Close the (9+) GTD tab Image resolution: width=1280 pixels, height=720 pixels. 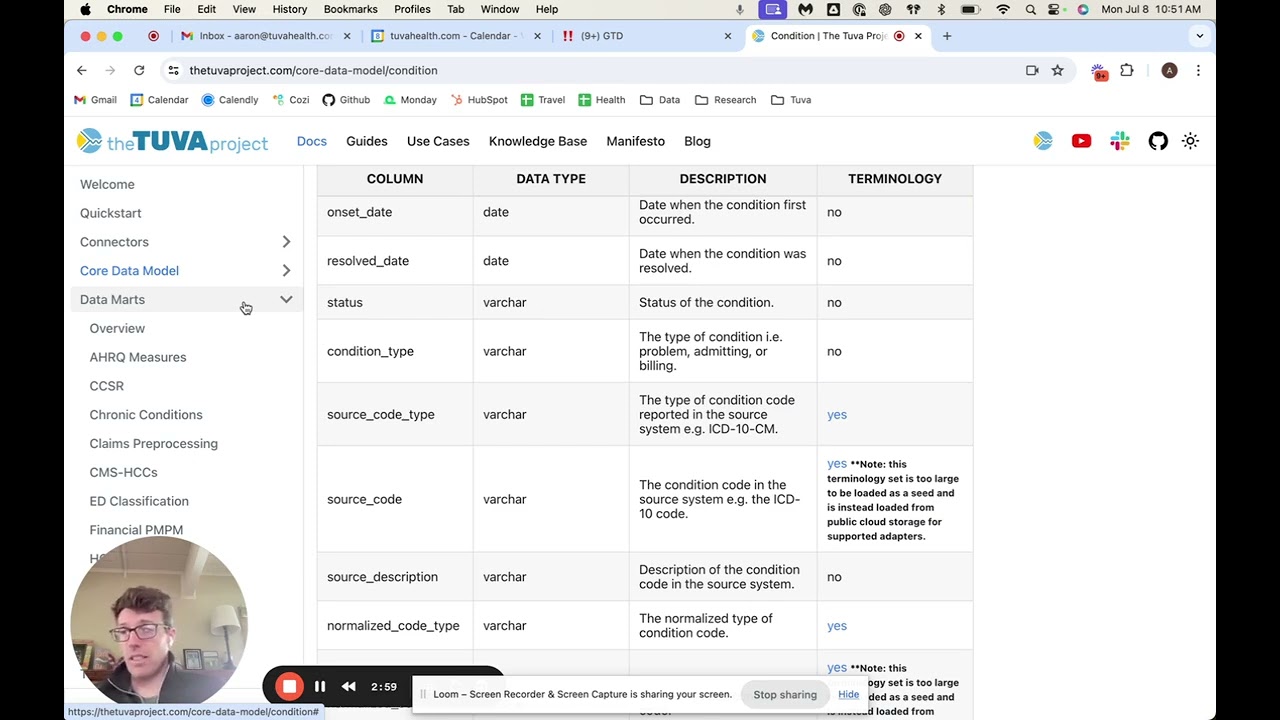[728, 36]
